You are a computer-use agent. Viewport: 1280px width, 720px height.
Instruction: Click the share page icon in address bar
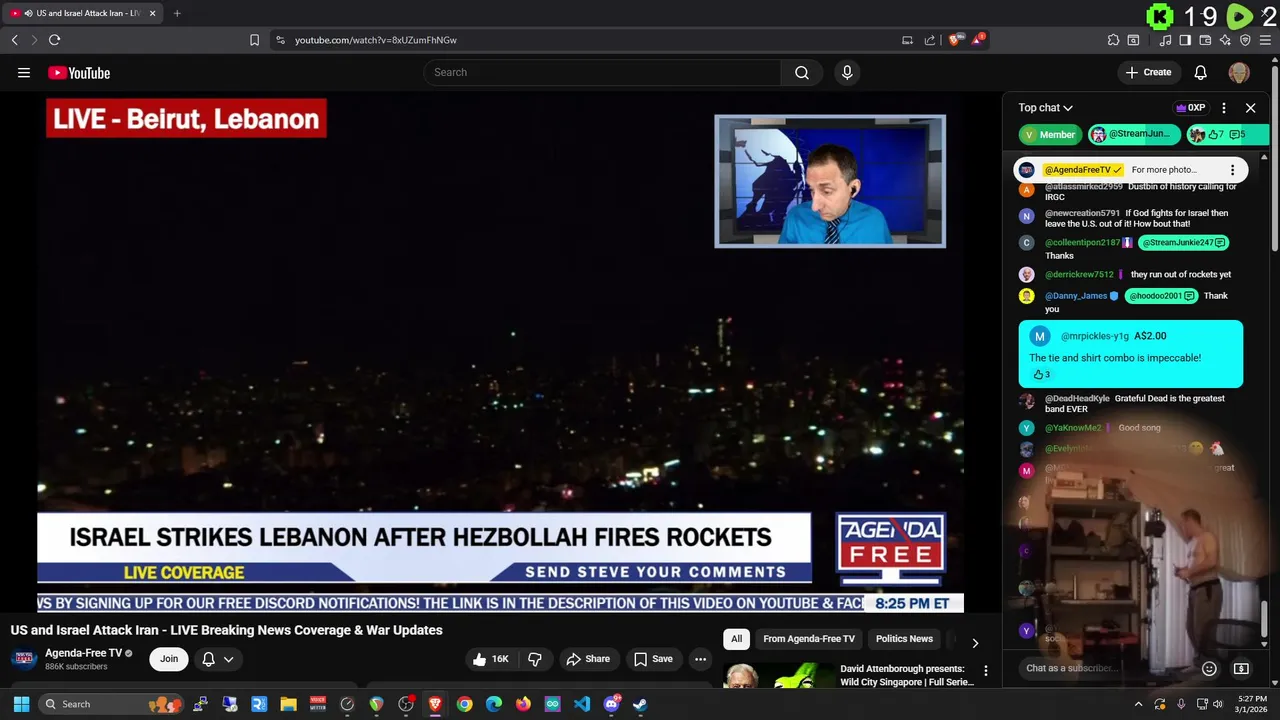(930, 40)
